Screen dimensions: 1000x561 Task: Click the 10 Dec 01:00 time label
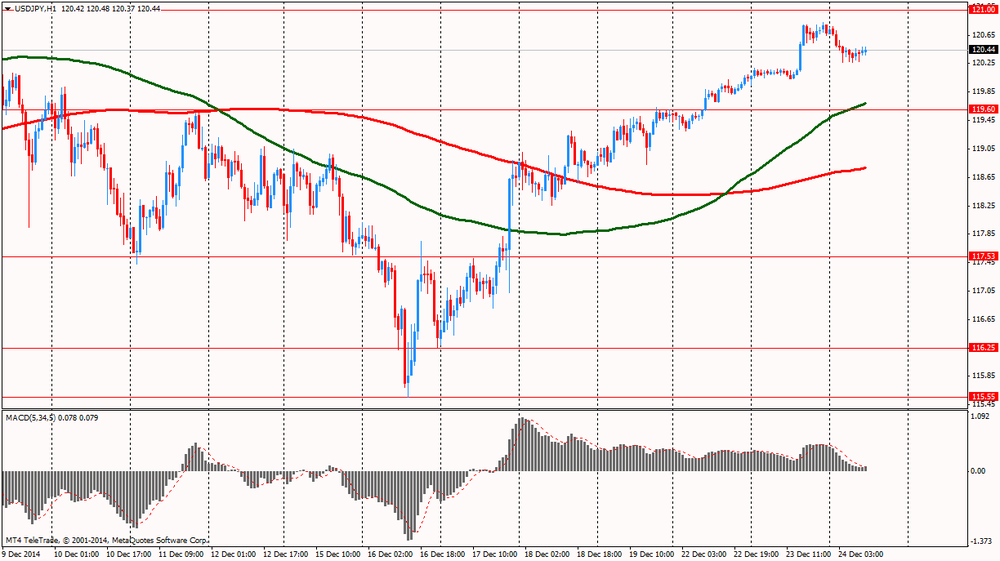(x=77, y=555)
